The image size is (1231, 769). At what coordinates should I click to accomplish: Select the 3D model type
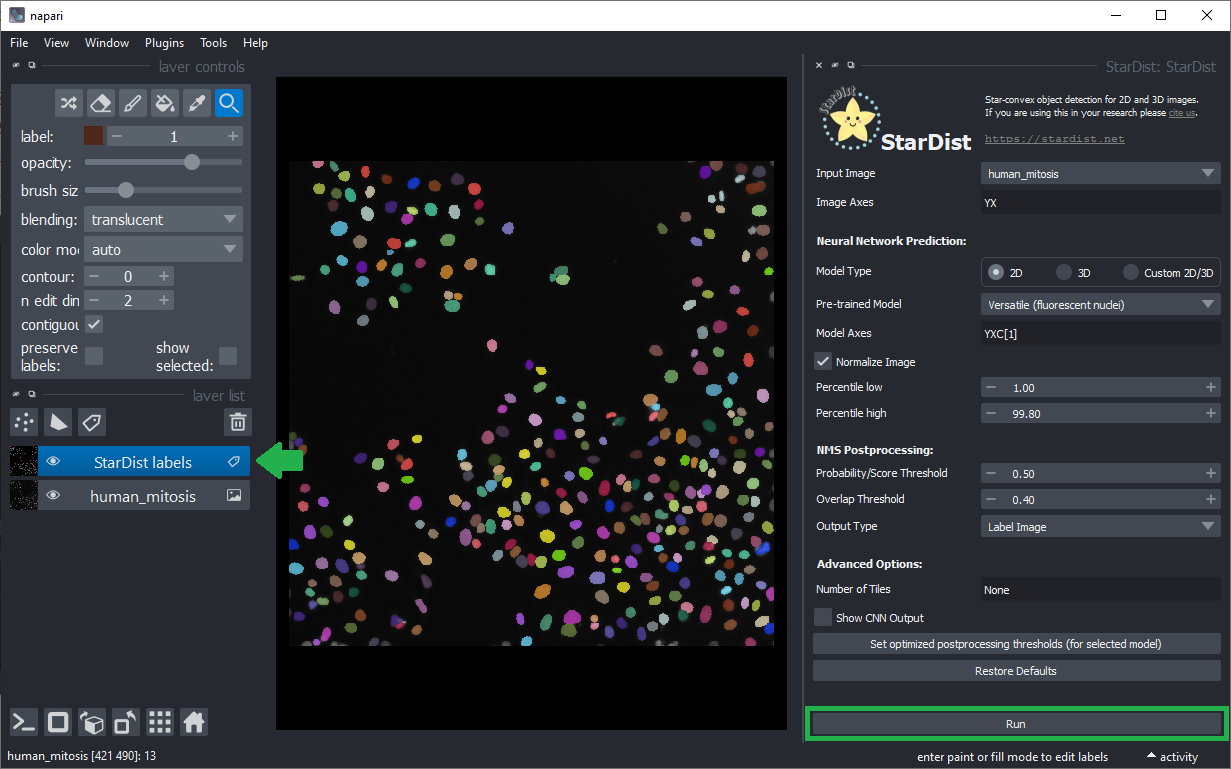[x=1064, y=272]
